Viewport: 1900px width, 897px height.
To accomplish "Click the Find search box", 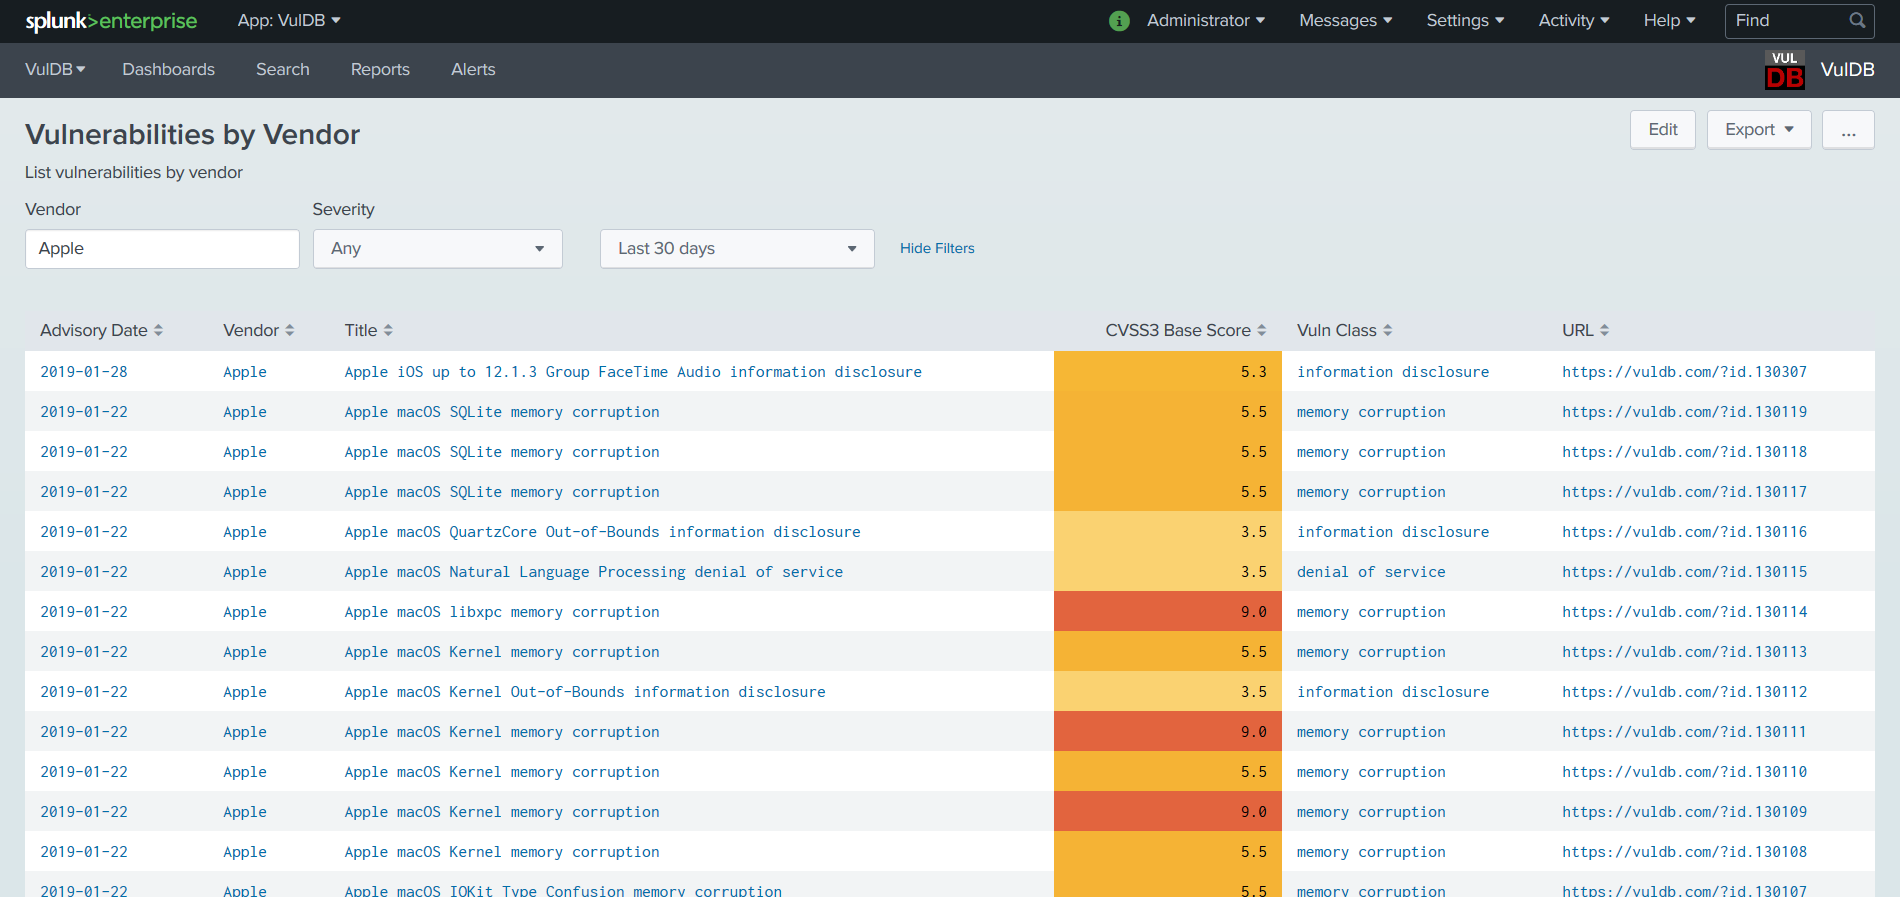I will [1799, 20].
